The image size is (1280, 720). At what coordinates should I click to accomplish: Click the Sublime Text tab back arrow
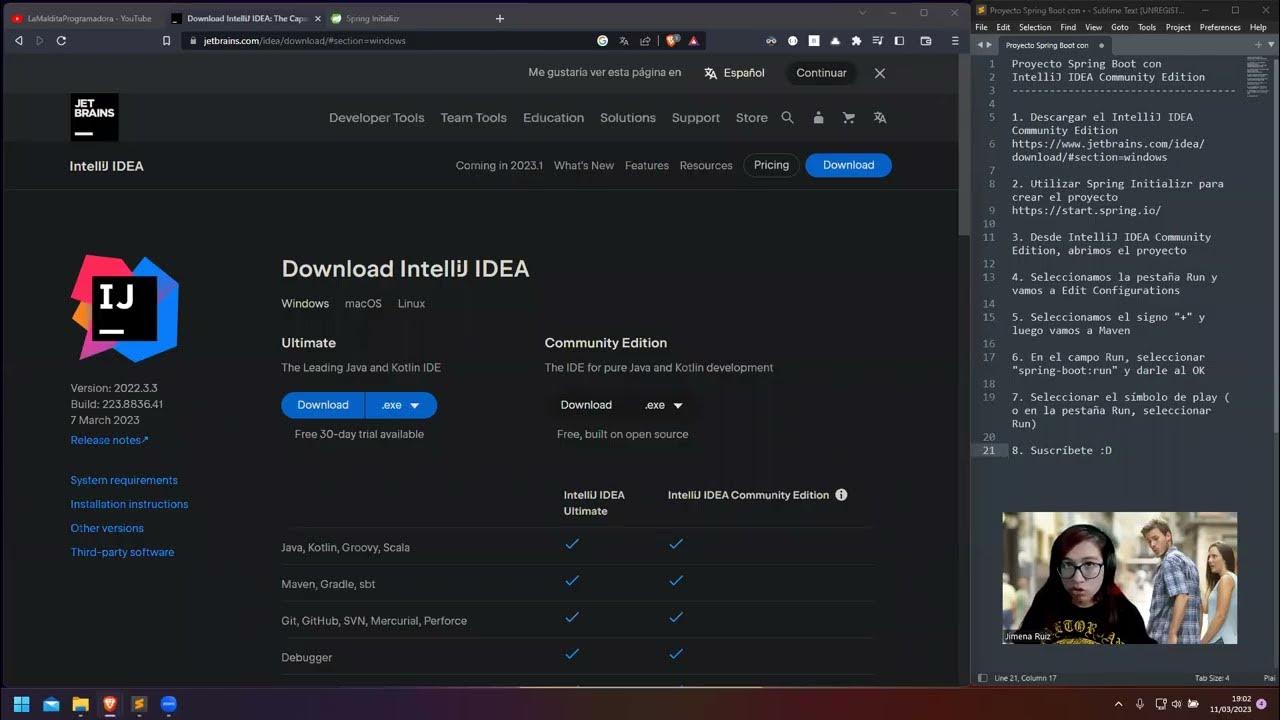point(980,45)
